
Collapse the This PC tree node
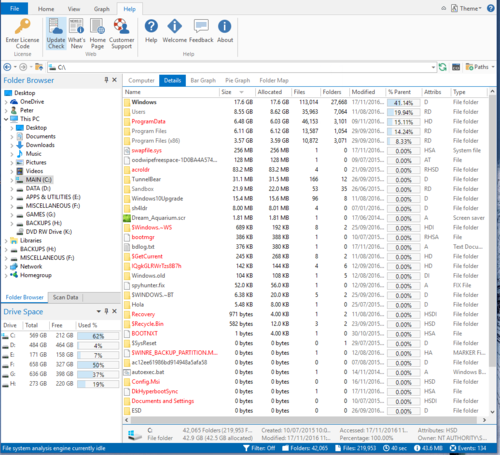(x=6, y=119)
